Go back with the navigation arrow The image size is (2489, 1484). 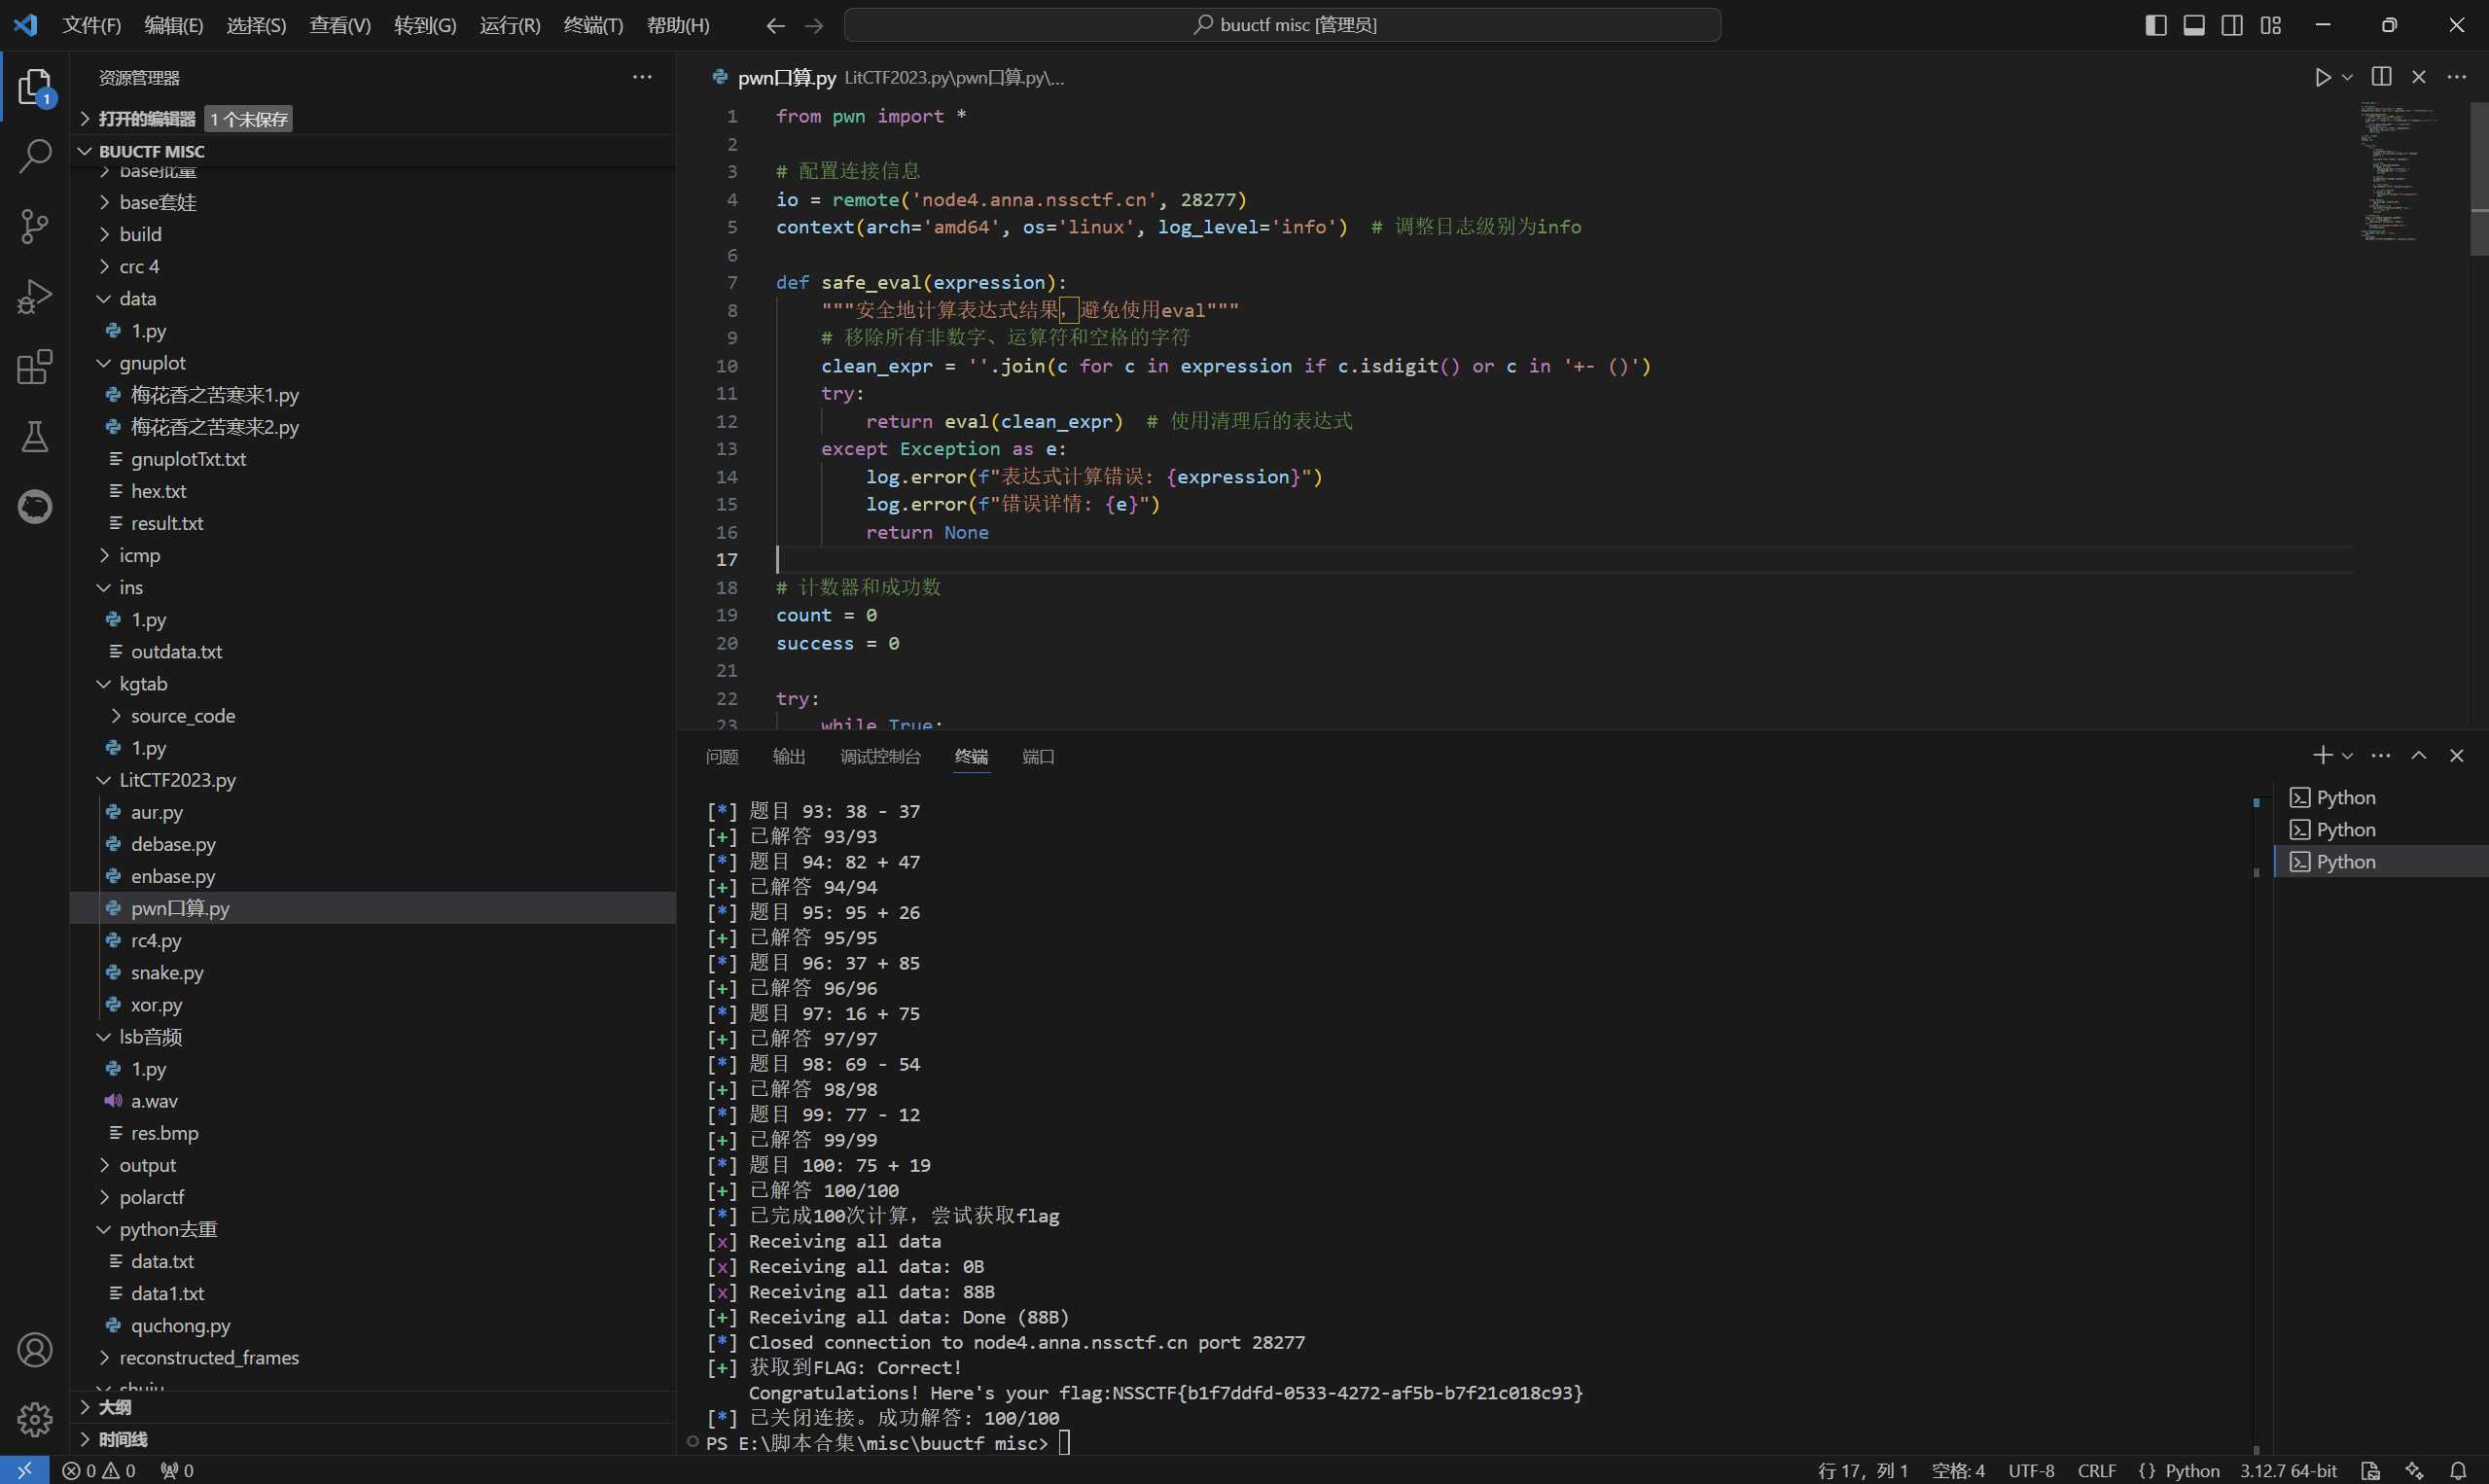click(775, 25)
